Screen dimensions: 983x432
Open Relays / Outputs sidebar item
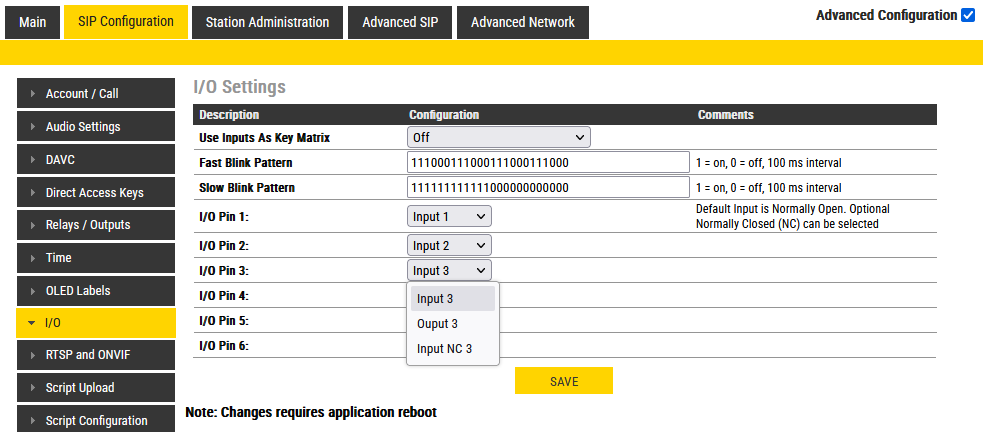click(96, 225)
